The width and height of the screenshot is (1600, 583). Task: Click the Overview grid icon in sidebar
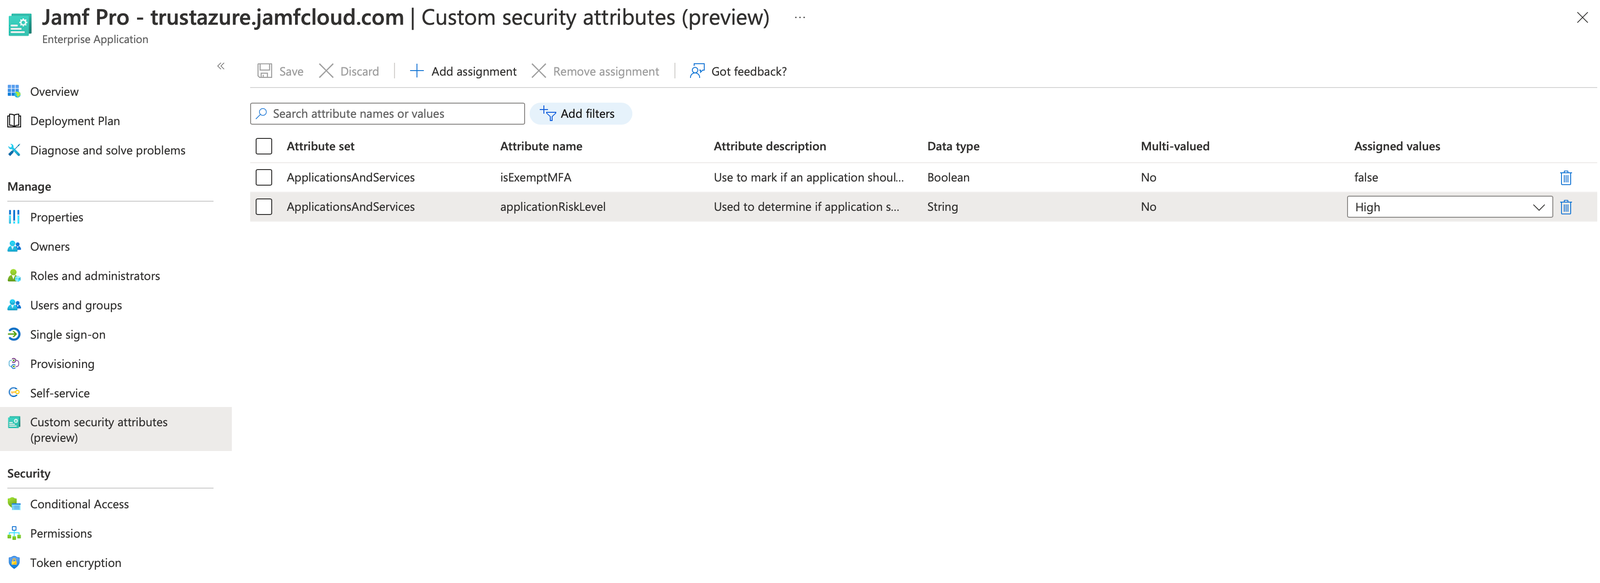pos(14,91)
